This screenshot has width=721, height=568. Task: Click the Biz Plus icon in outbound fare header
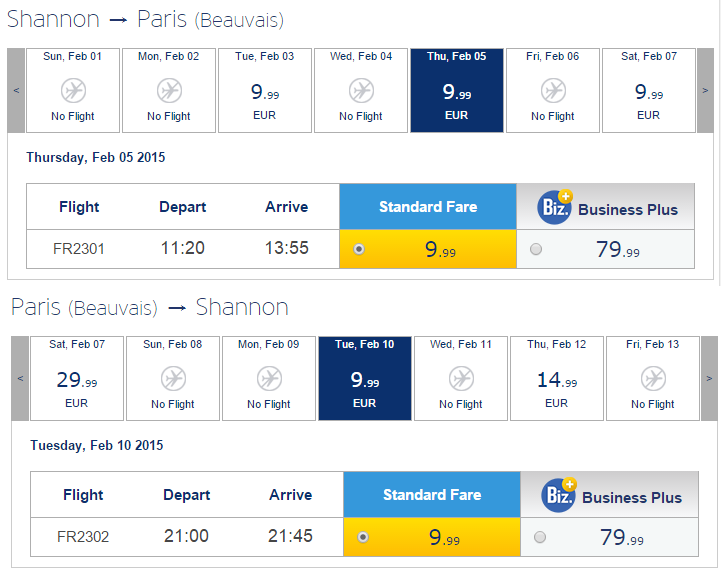[555, 207]
